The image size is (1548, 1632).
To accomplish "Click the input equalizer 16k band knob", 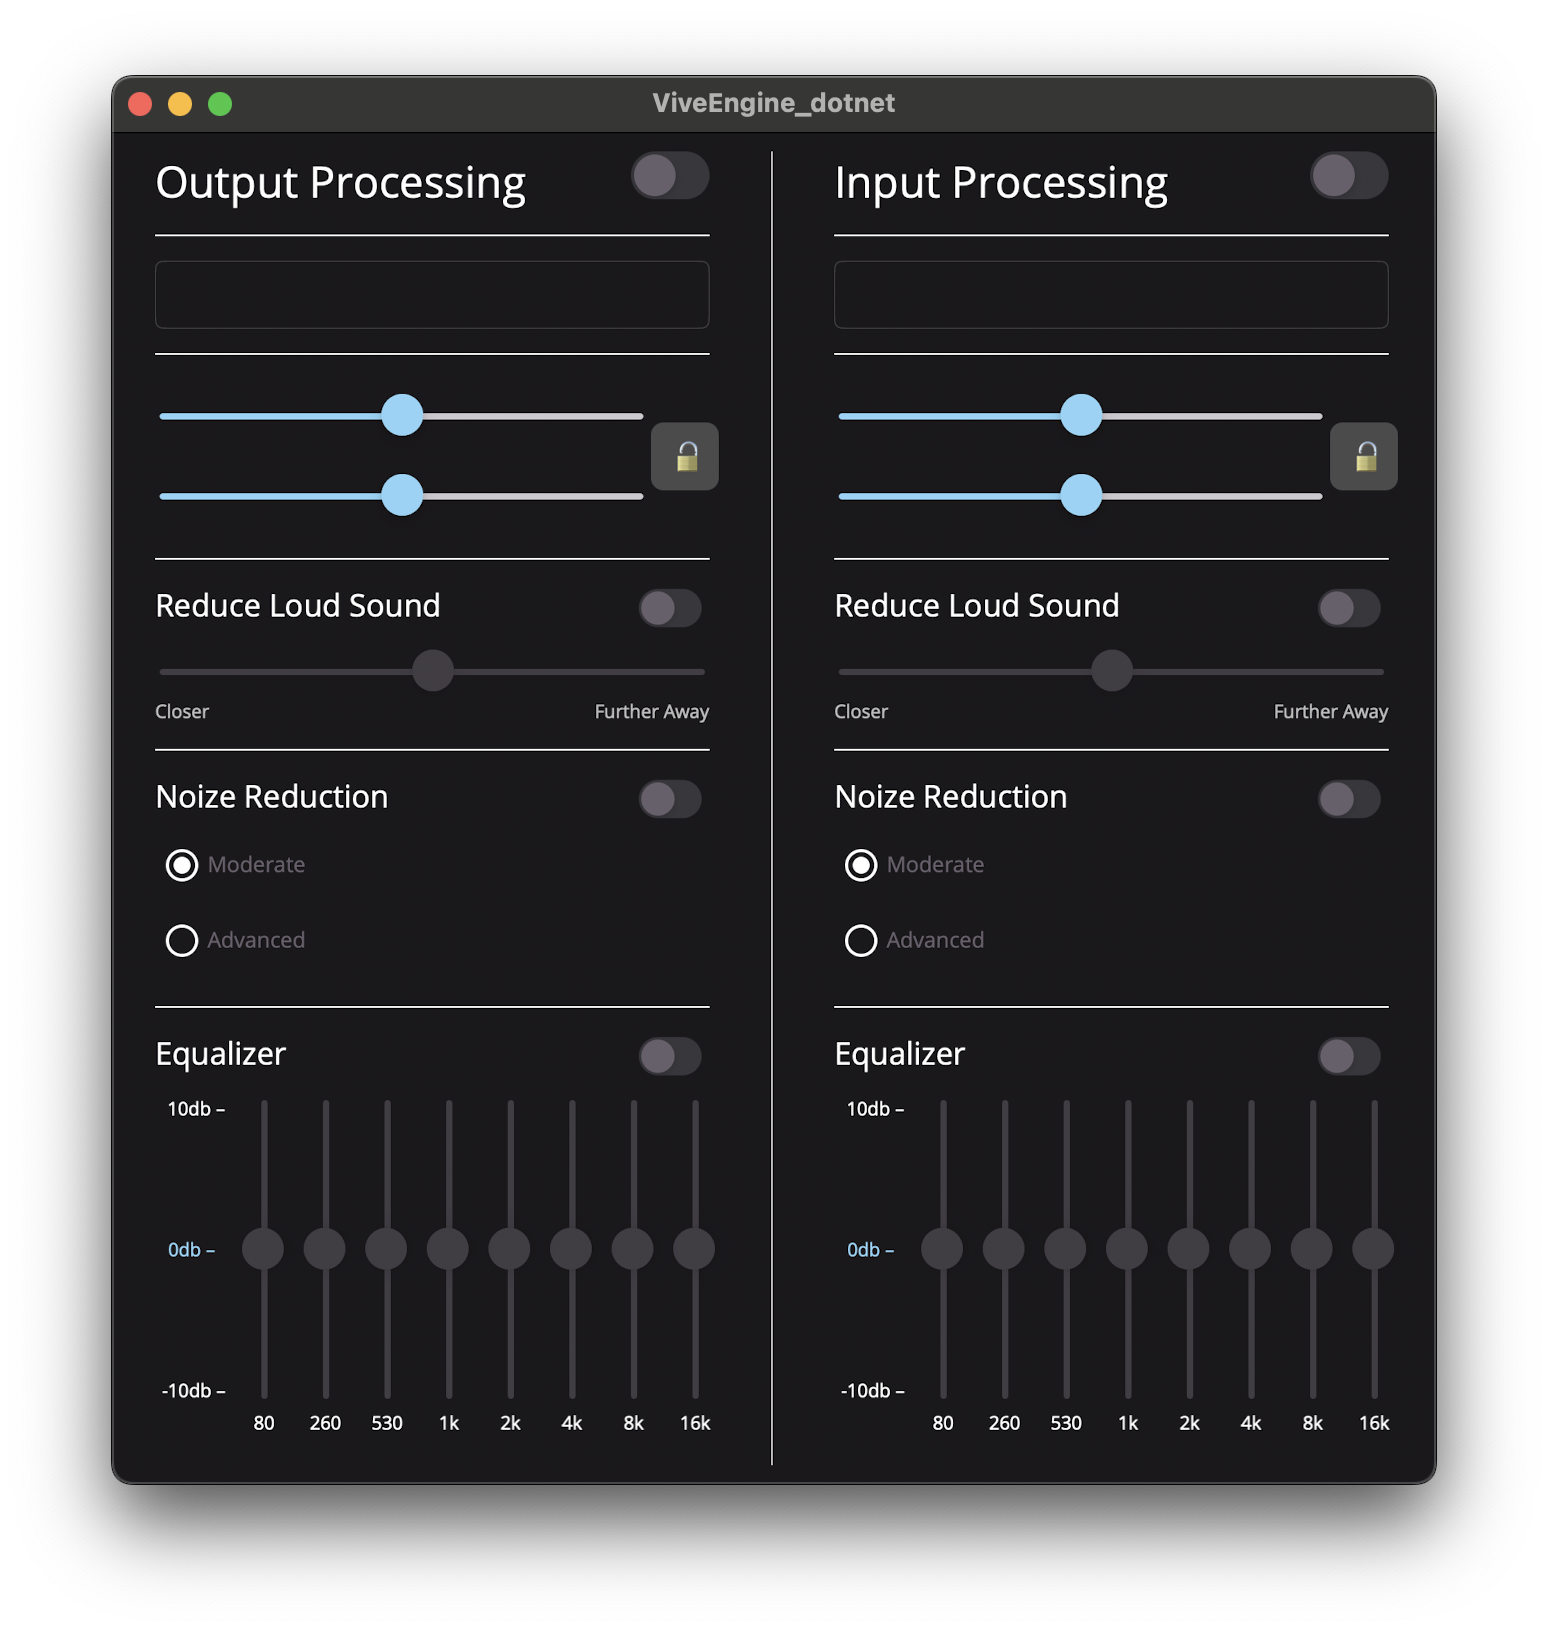I will (1373, 1249).
